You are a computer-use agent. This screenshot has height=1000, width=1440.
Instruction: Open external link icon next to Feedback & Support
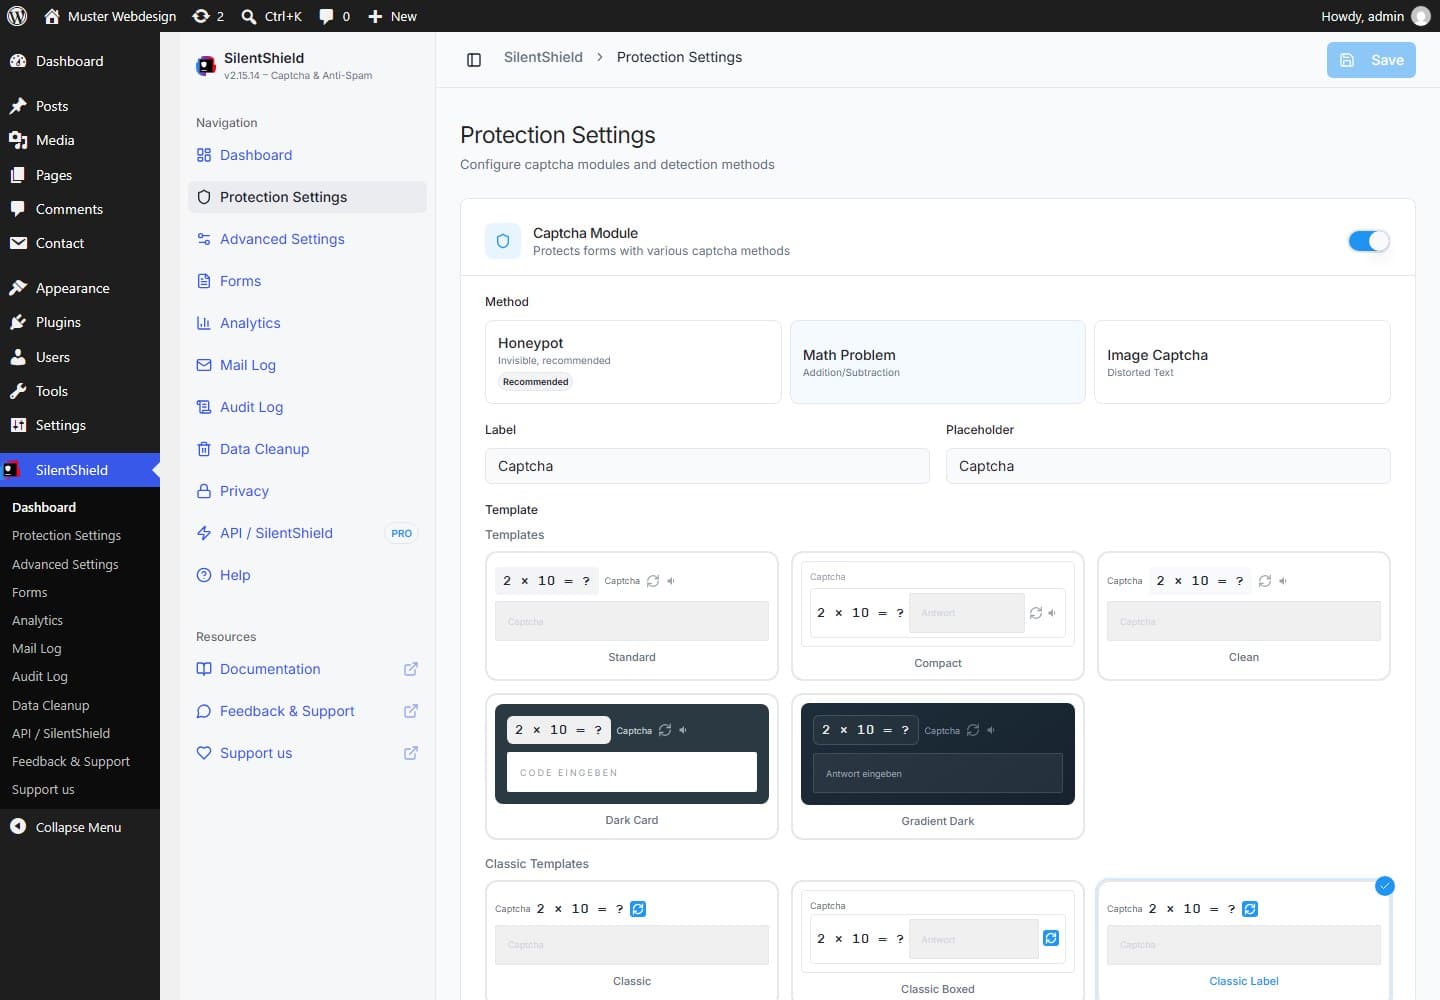(x=410, y=711)
